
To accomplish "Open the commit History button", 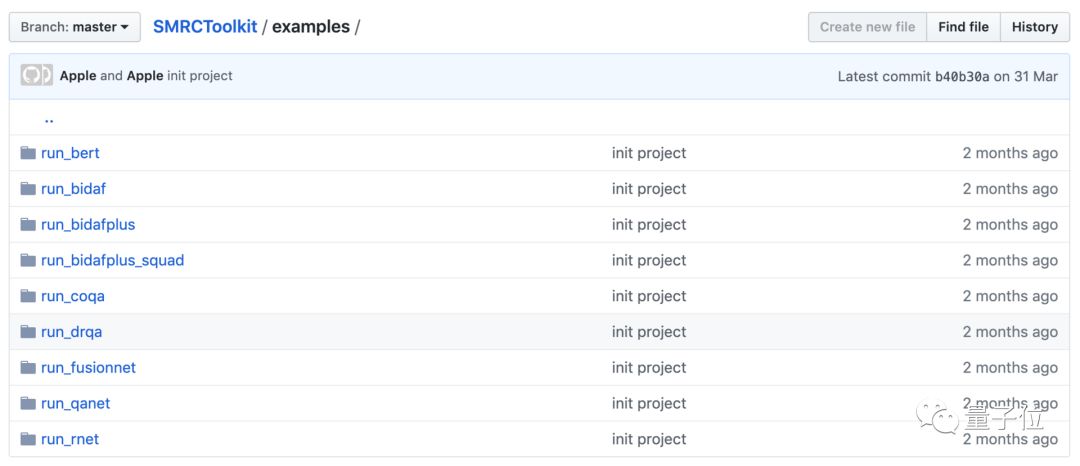I will click(1034, 27).
